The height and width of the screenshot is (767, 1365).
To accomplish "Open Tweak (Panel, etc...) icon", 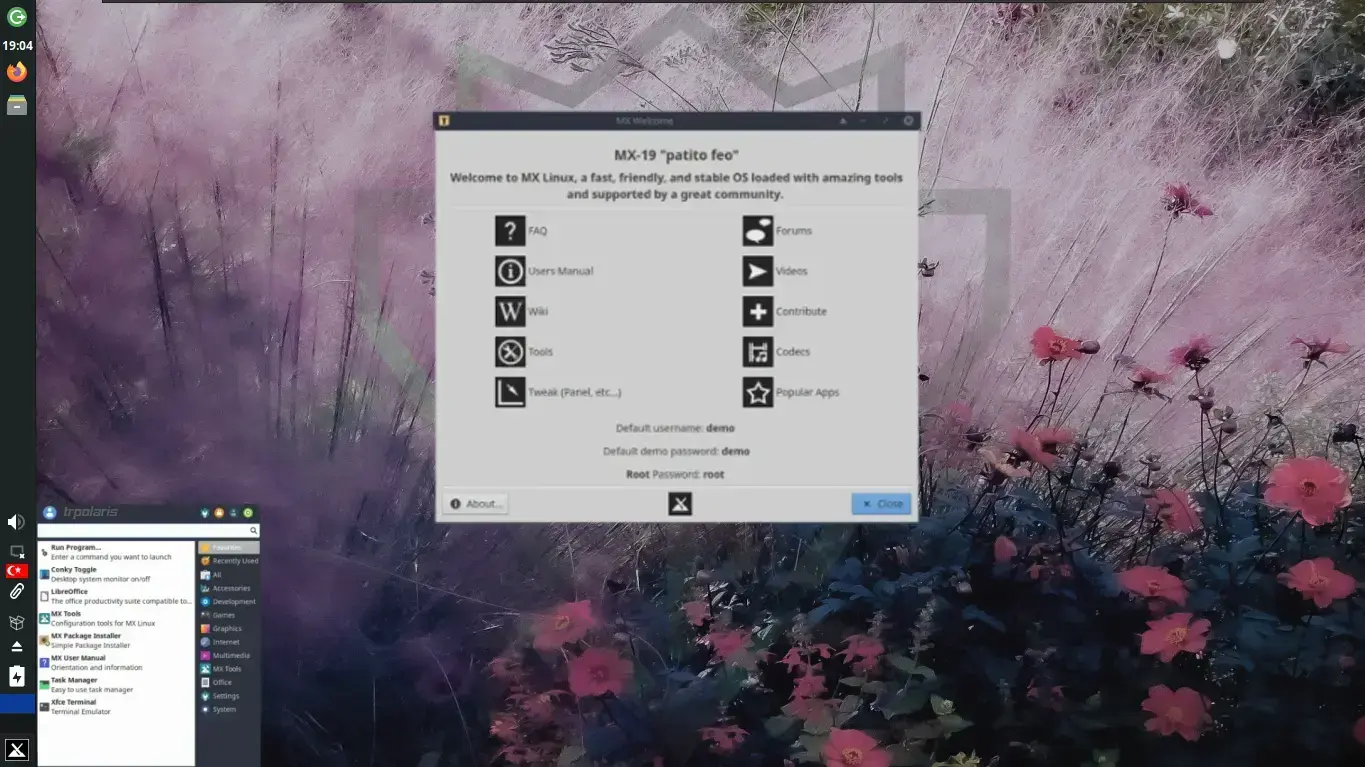I will [x=510, y=392].
